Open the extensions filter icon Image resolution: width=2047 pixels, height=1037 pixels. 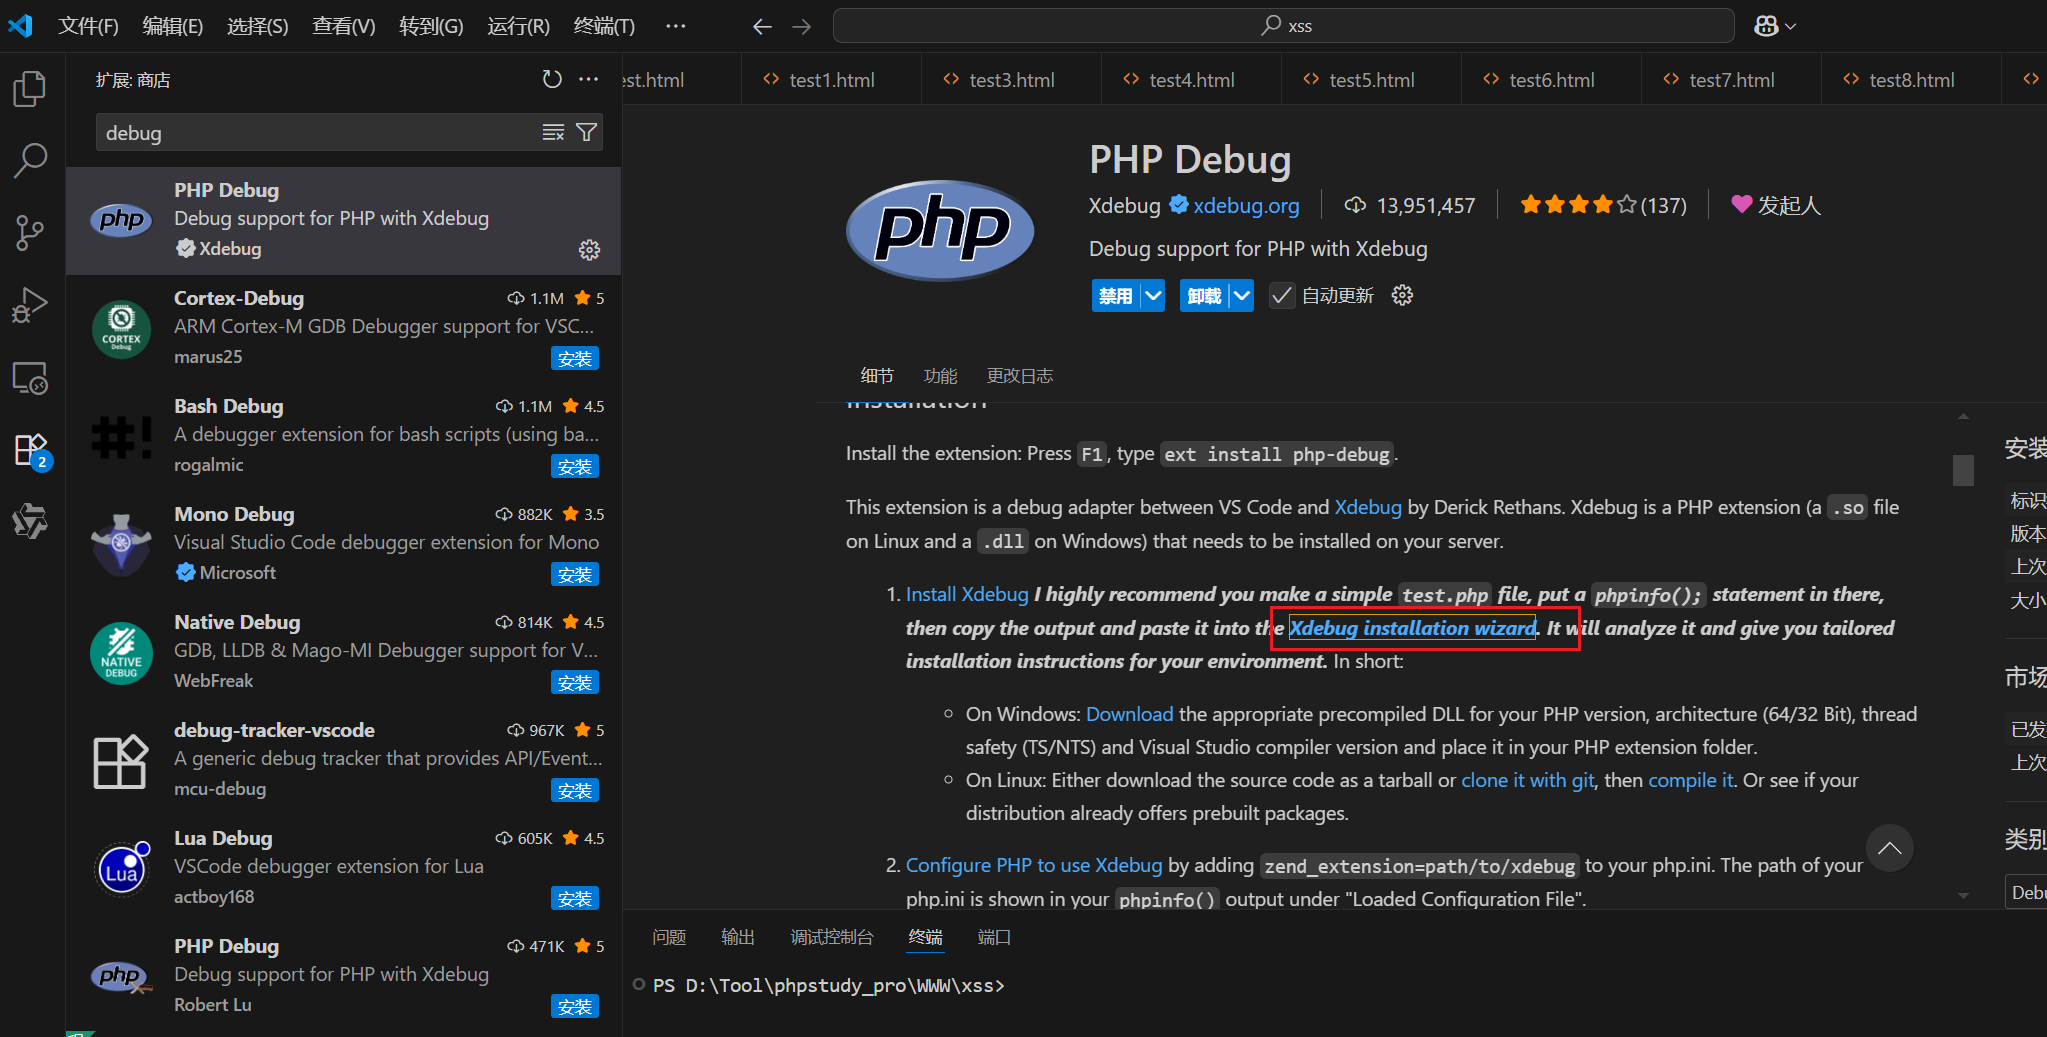click(x=588, y=131)
